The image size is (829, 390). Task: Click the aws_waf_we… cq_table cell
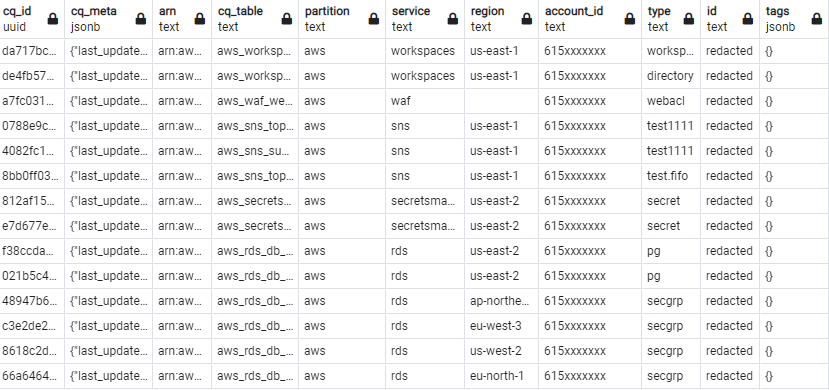pyautogui.click(x=255, y=101)
